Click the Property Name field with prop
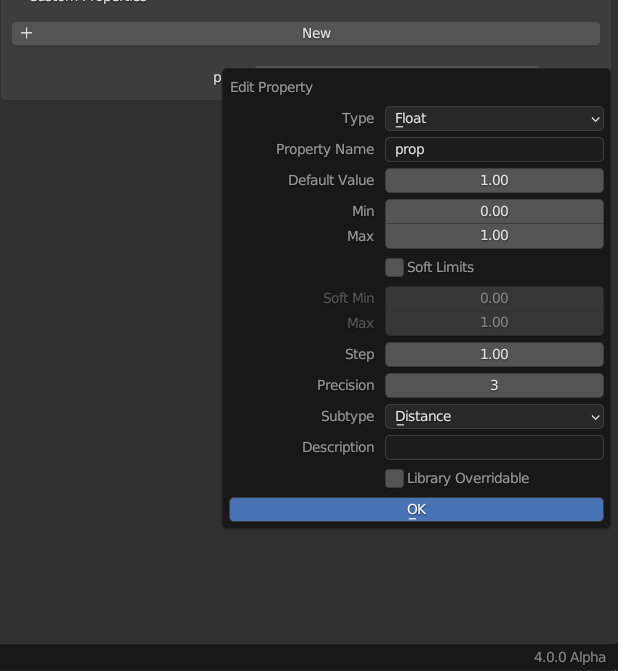623x671 pixels. [494, 149]
